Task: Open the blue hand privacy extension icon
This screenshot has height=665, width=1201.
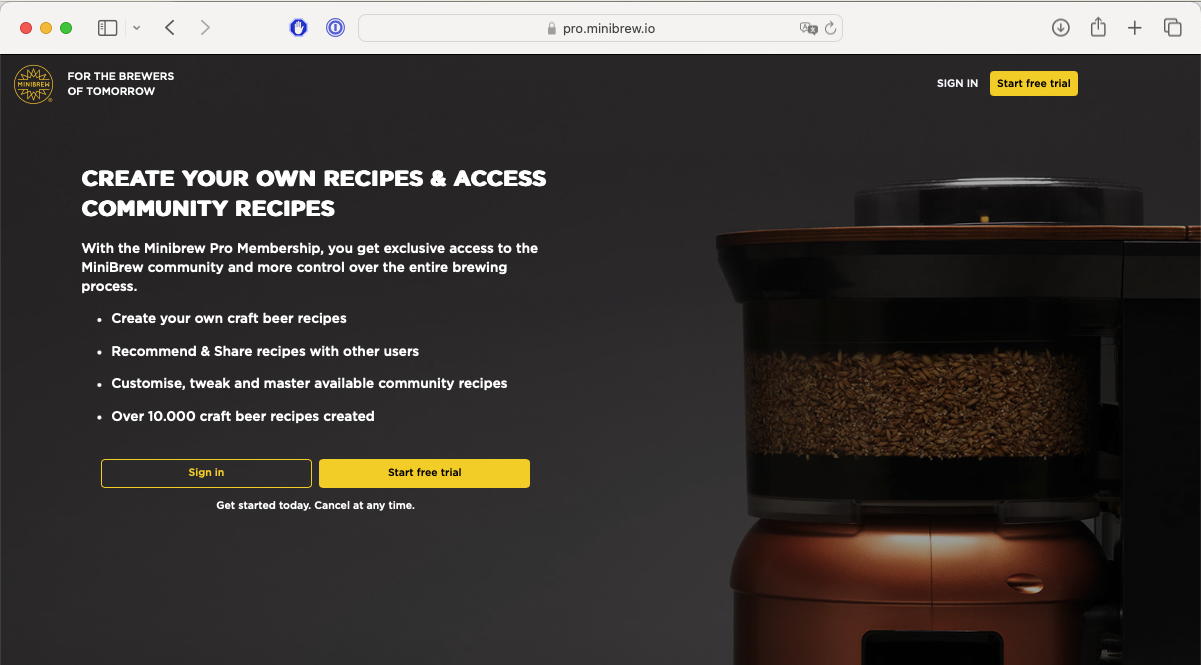Action: [x=298, y=28]
